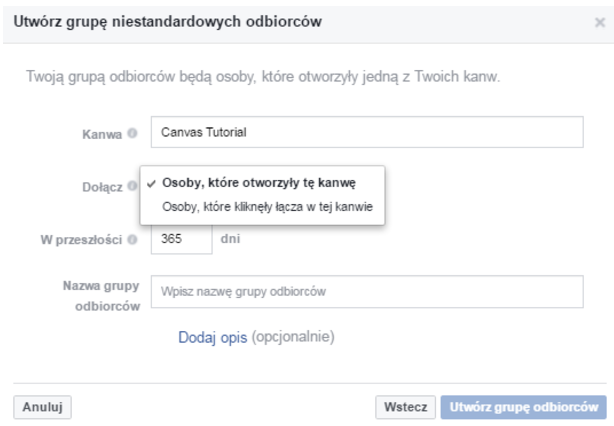
Task: Focus the 365 days input box
Action: click(x=181, y=240)
